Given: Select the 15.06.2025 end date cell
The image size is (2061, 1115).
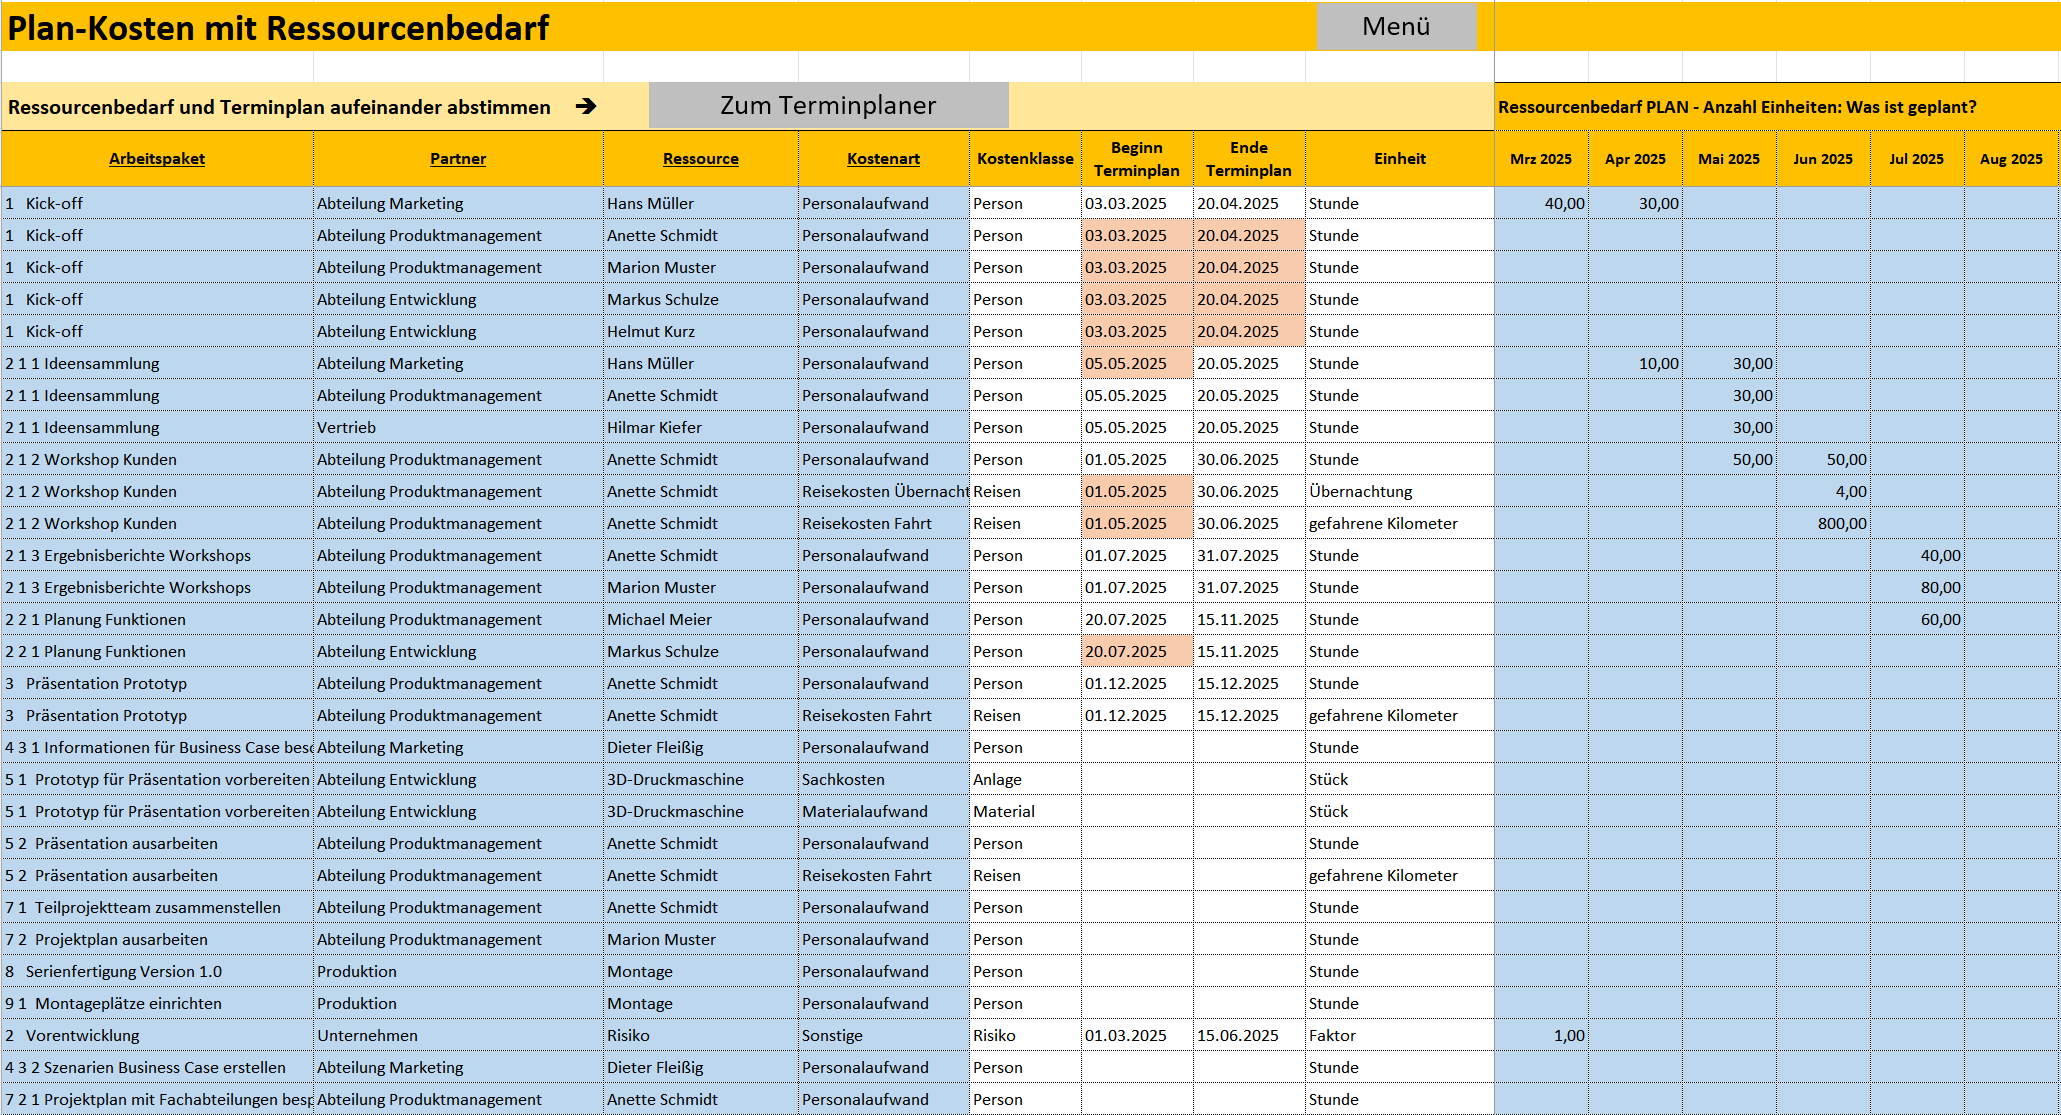Looking at the screenshot, I should coord(1249,1035).
